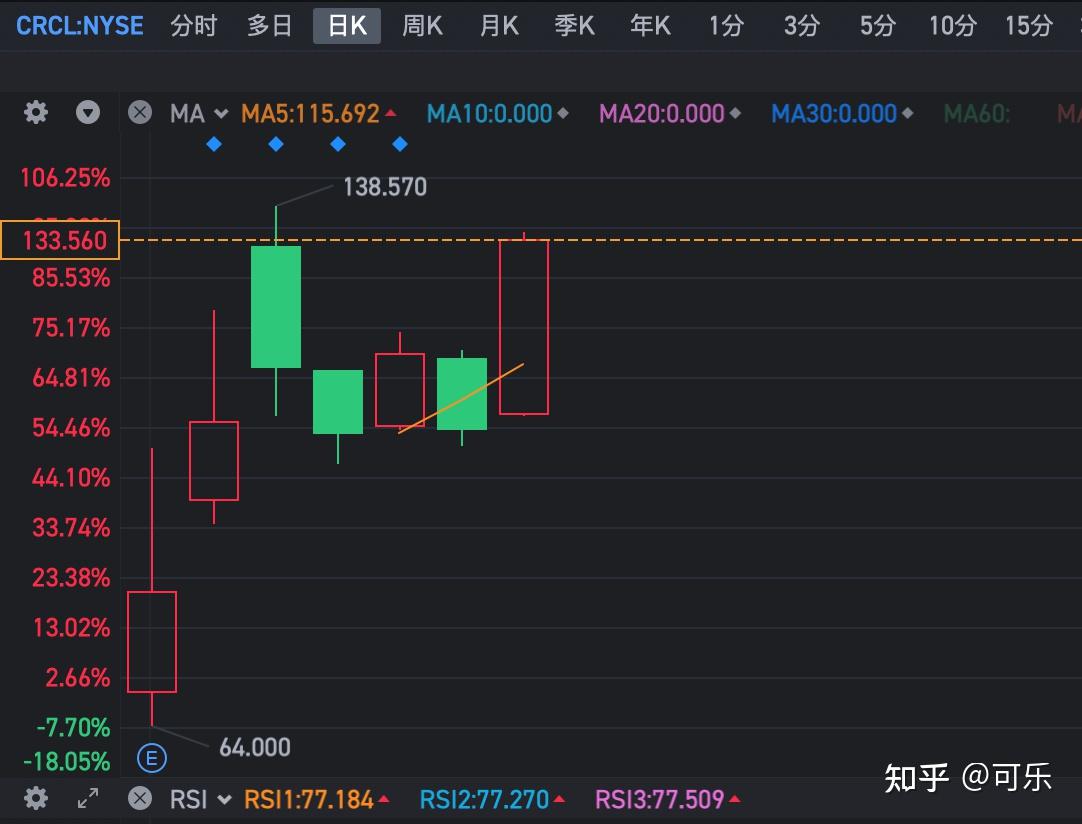Expand the circle down-arrow next to the gear

pyautogui.click(x=88, y=113)
